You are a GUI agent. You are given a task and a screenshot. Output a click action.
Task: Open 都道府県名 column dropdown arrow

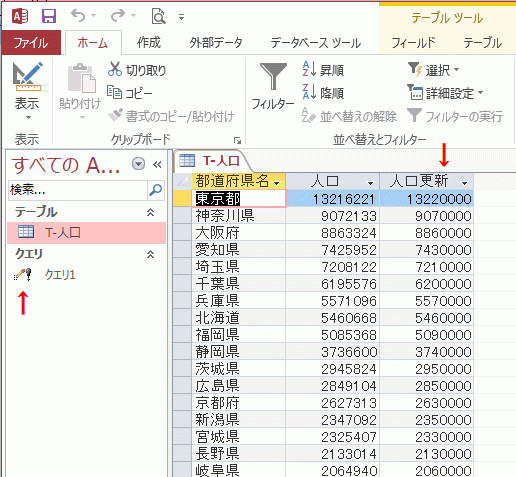277,183
